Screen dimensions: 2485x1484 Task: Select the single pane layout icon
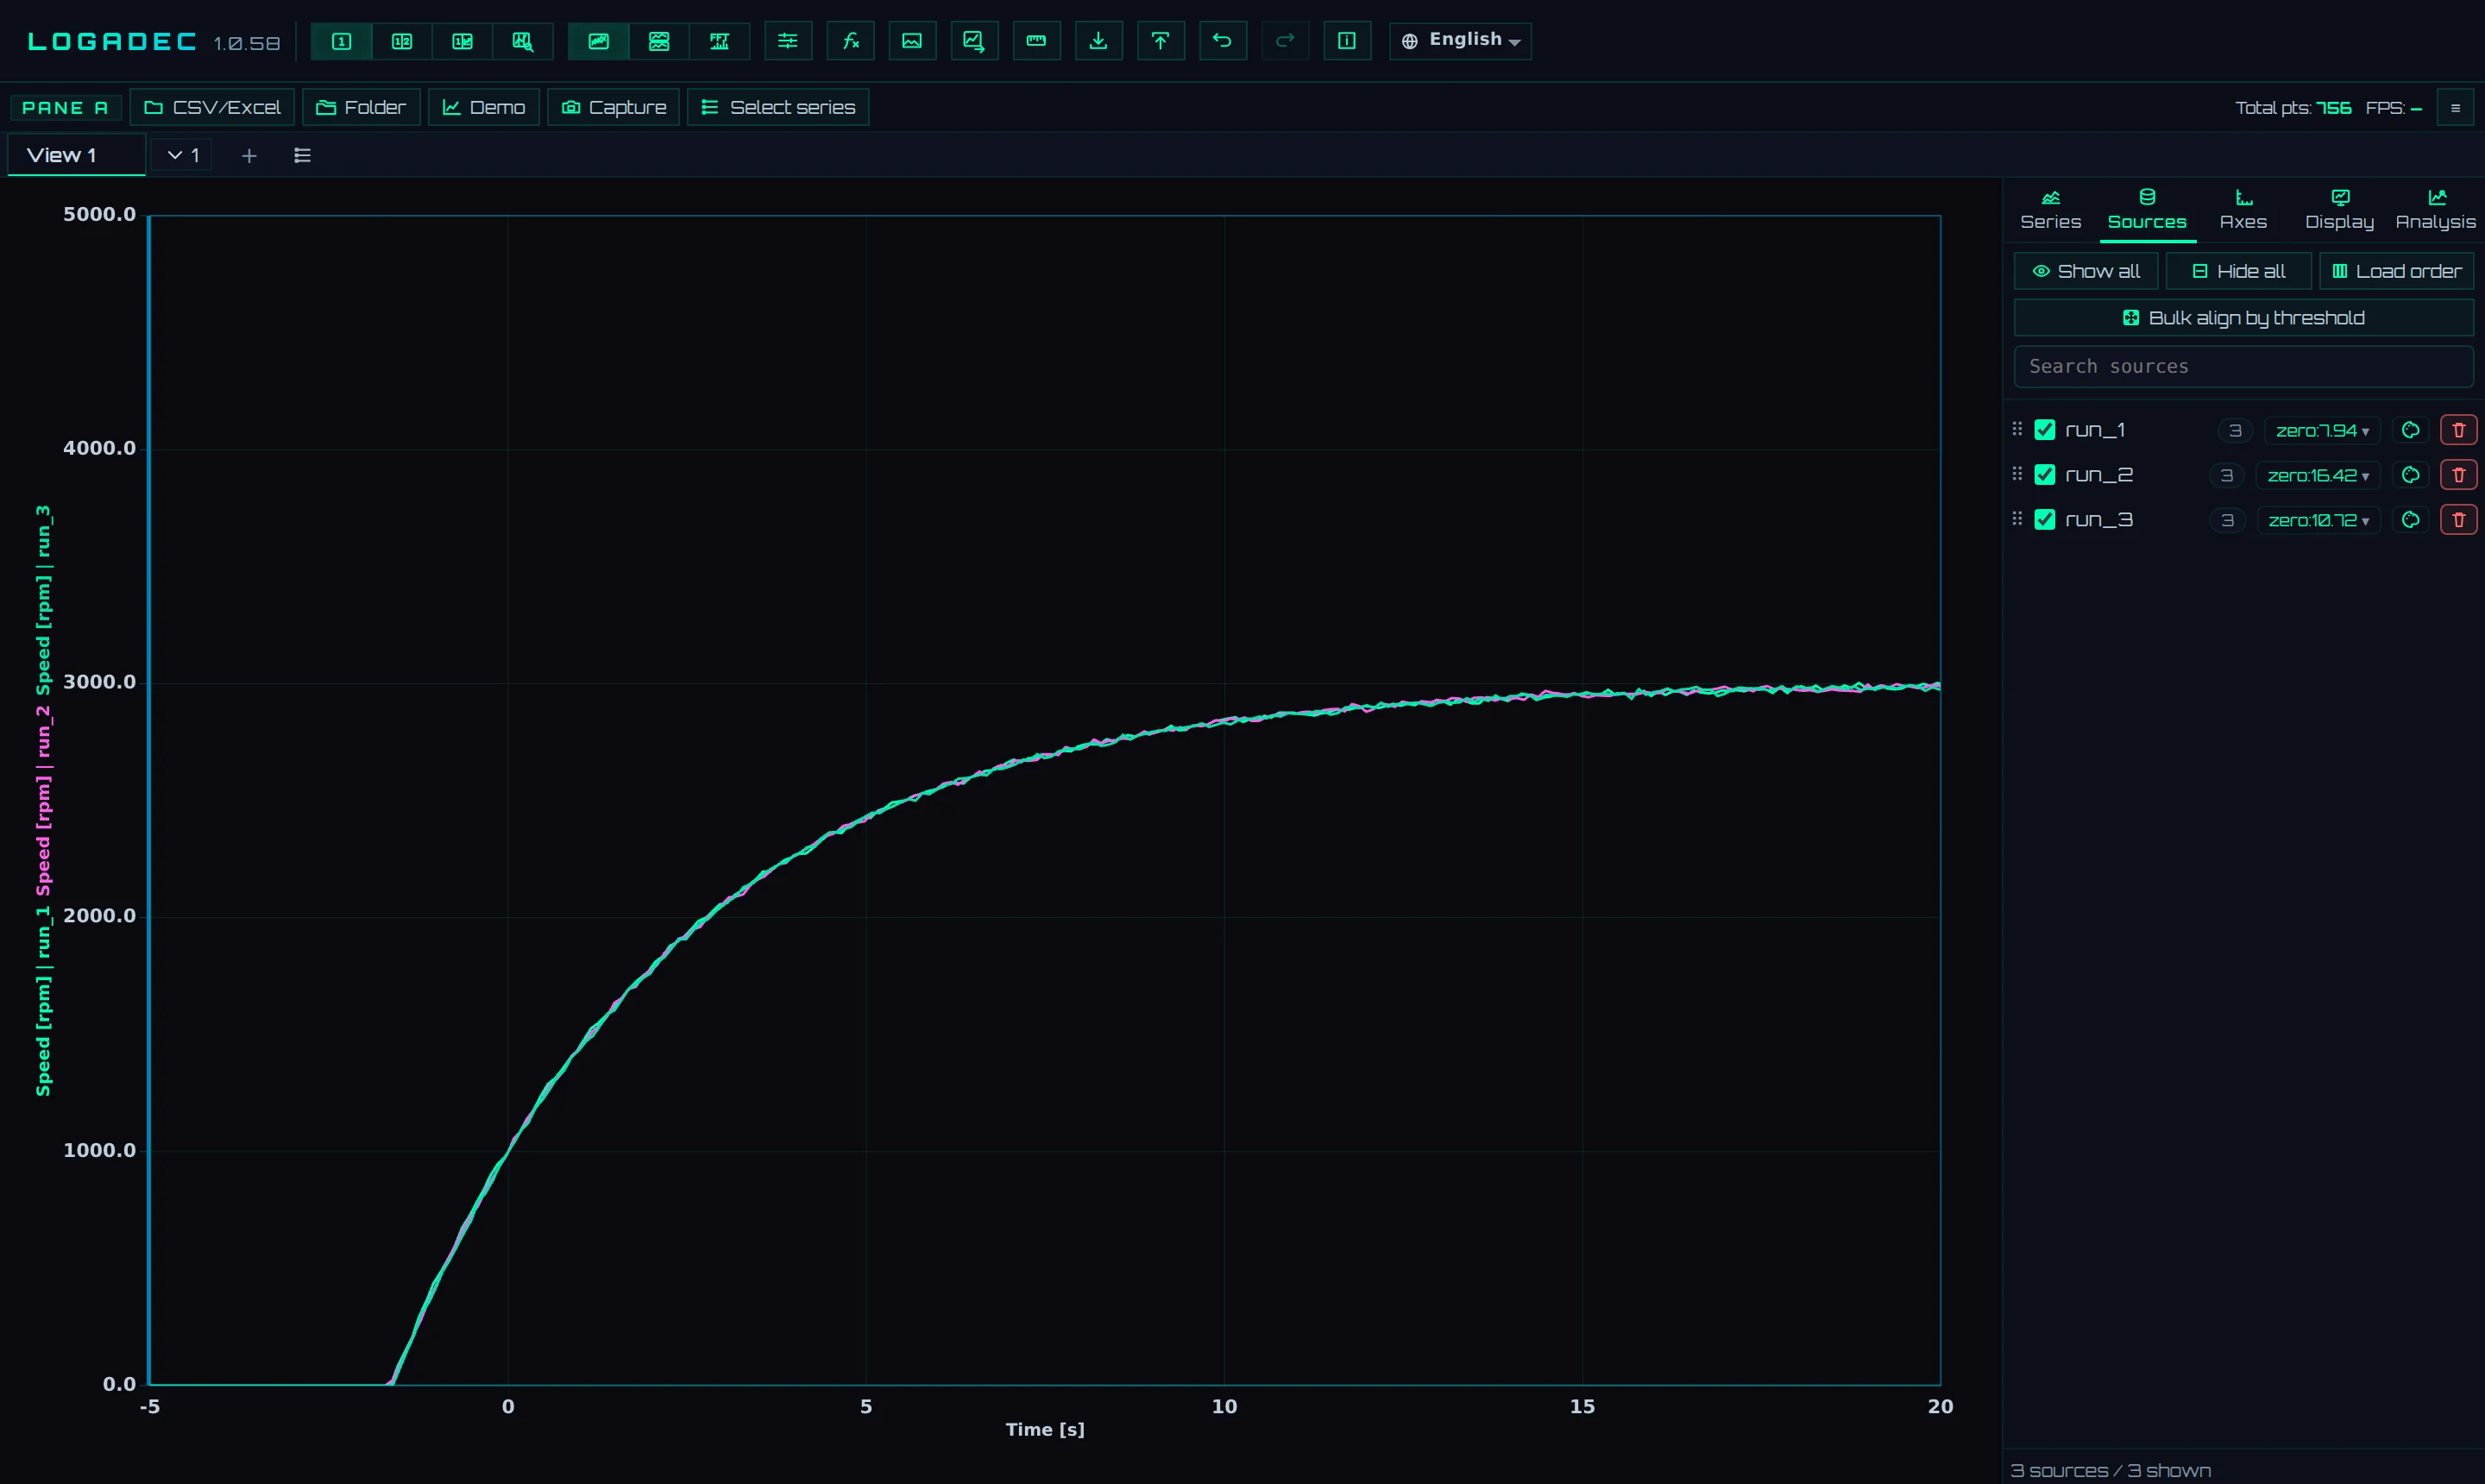coord(342,41)
